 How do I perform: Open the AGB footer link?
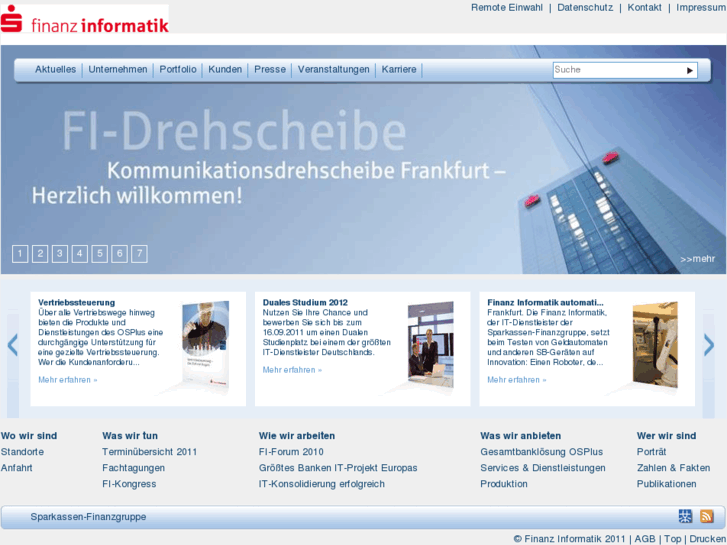pyautogui.click(x=645, y=539)
